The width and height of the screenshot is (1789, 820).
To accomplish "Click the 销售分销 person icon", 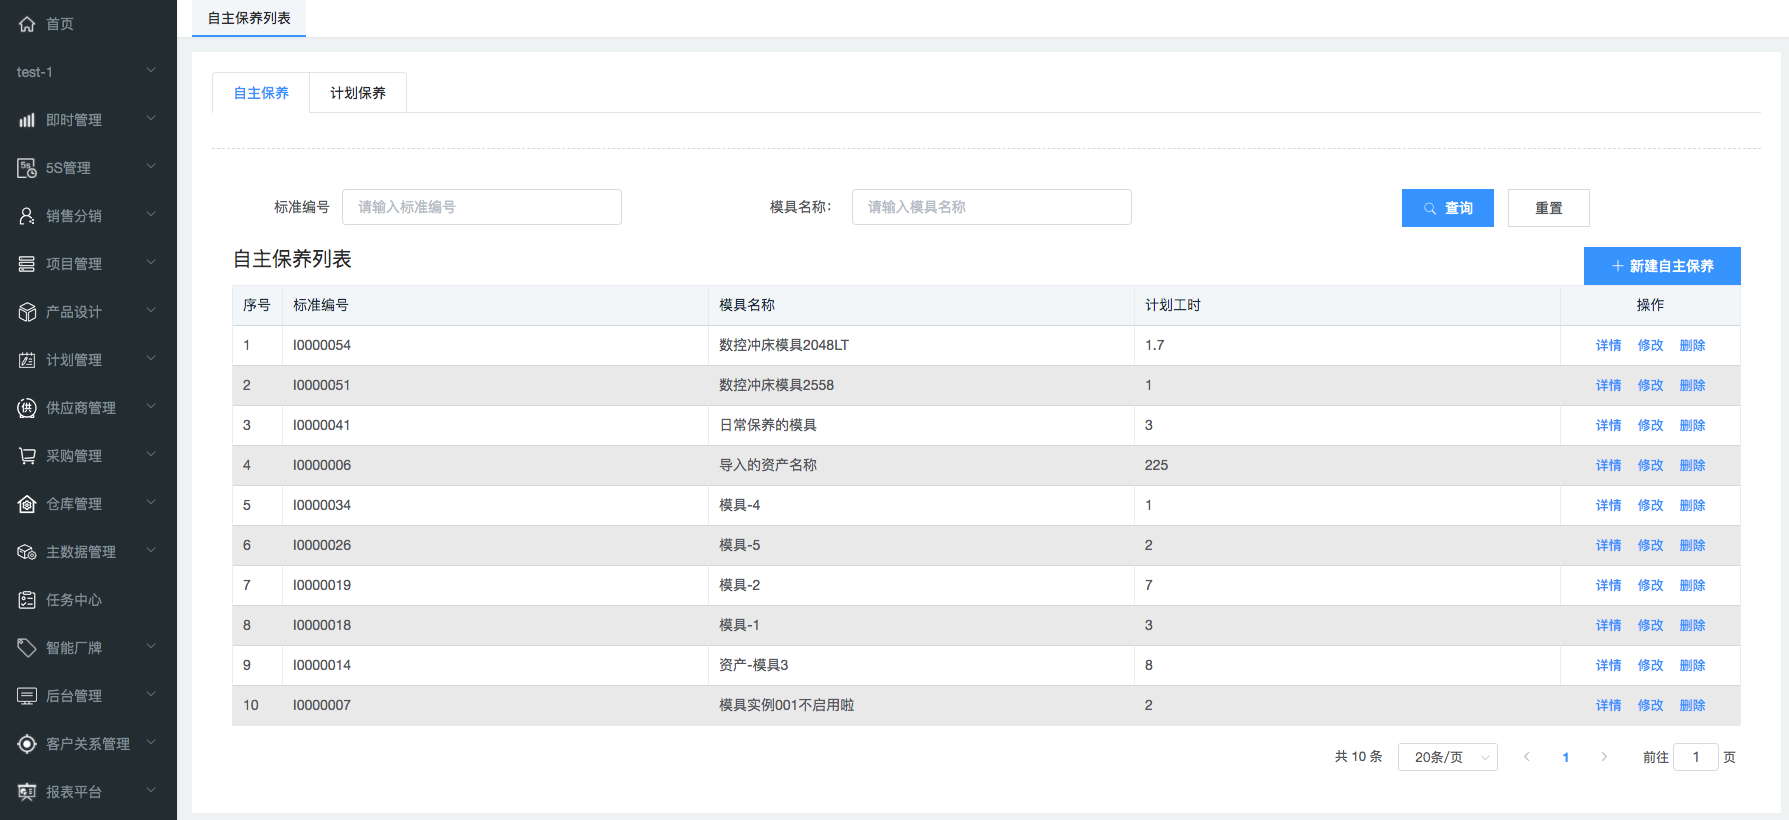I will pyautogui.click(x=27, y=216).
